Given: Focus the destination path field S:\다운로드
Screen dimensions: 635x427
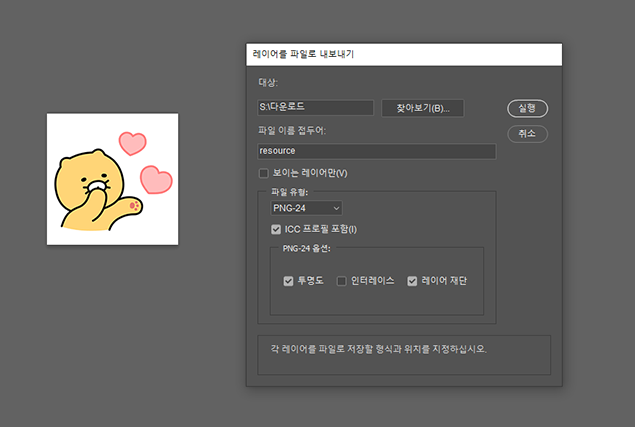Looking at the screenshot, I should [x=315, y=107].
